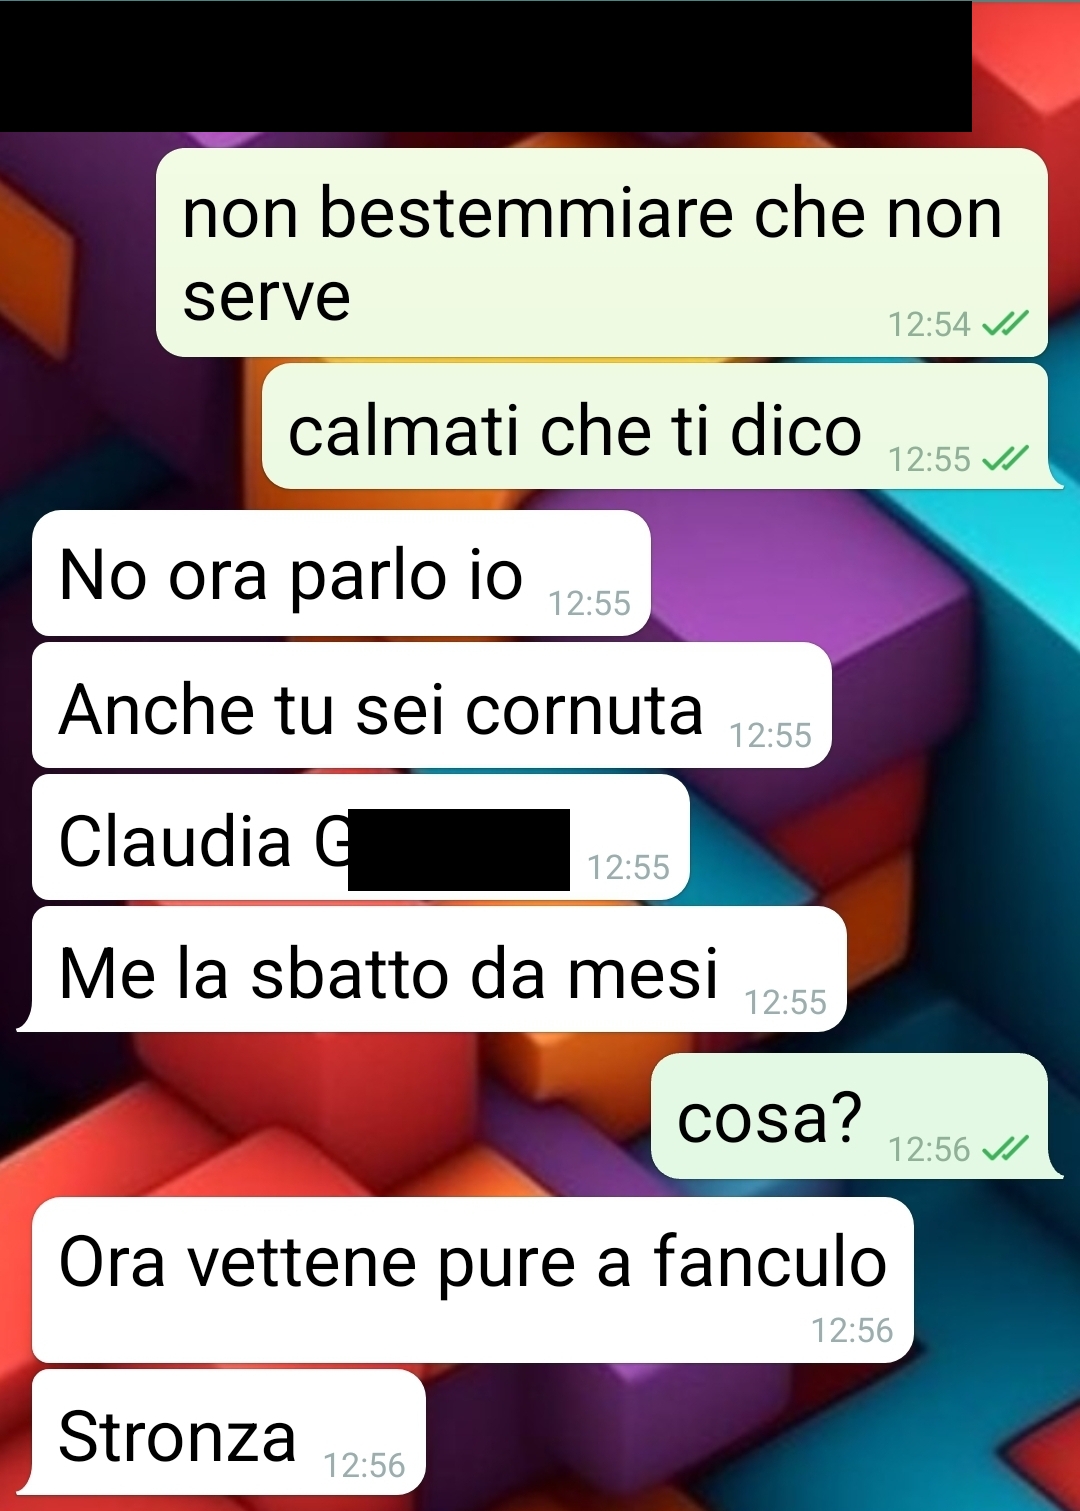1080x1511 pixels.
Task: Tap the black redacted header bar
Action: (486, 66)
